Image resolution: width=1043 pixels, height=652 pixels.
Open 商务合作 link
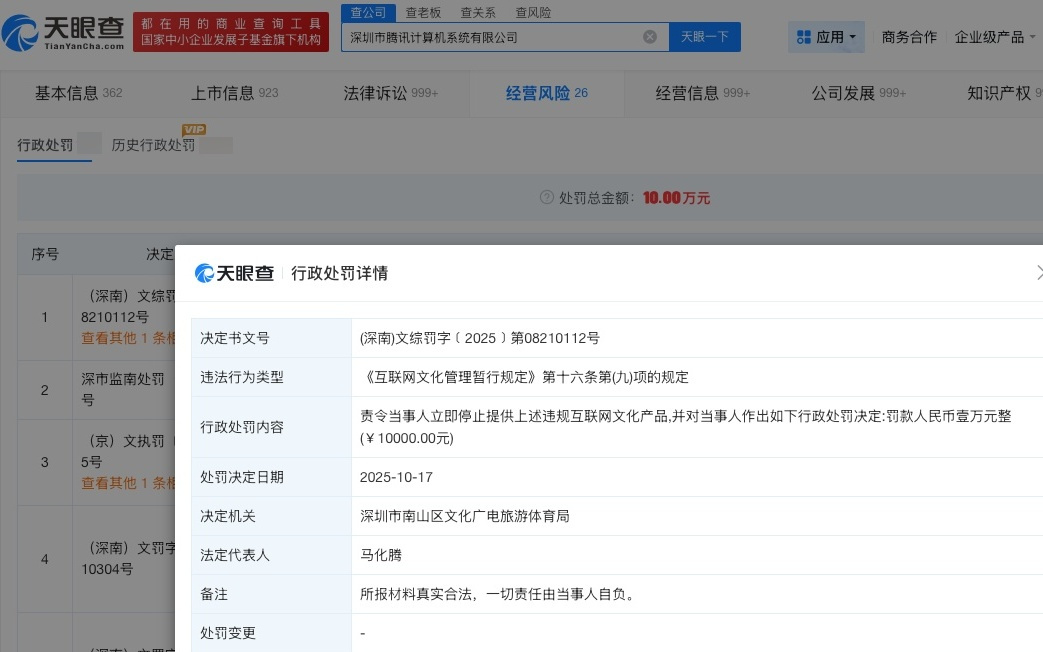tap(909, 37)
